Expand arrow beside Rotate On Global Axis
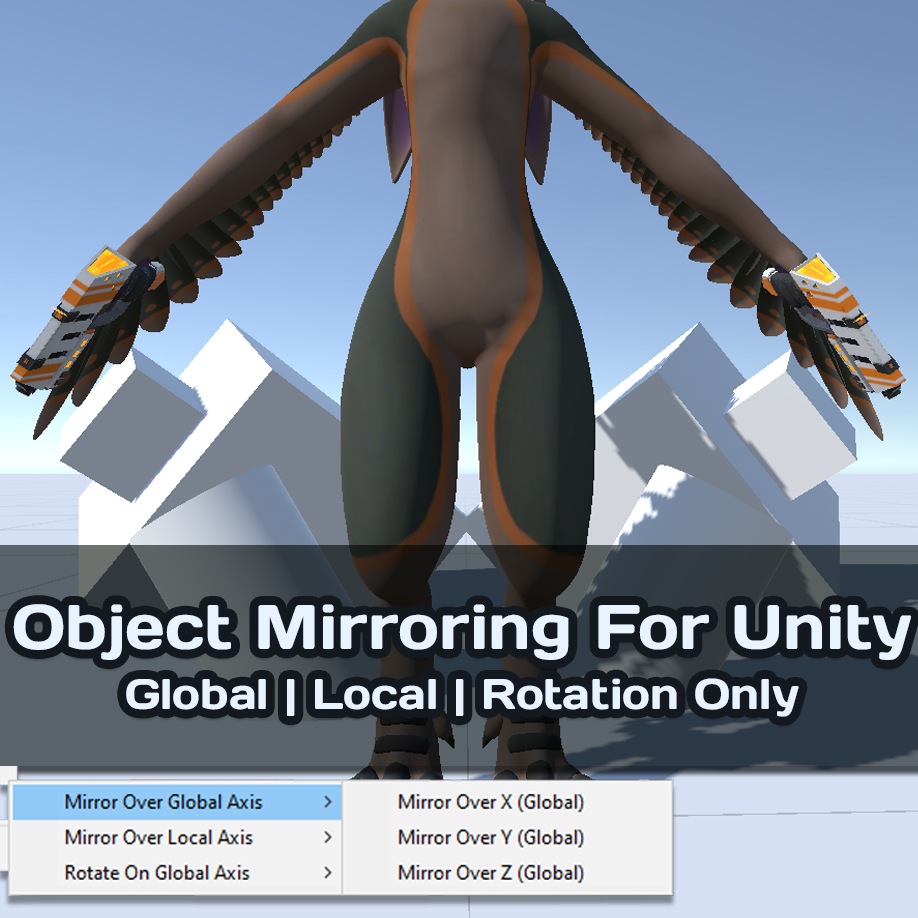The height and width of the screenshot is (918, 918). click(328, 872)
